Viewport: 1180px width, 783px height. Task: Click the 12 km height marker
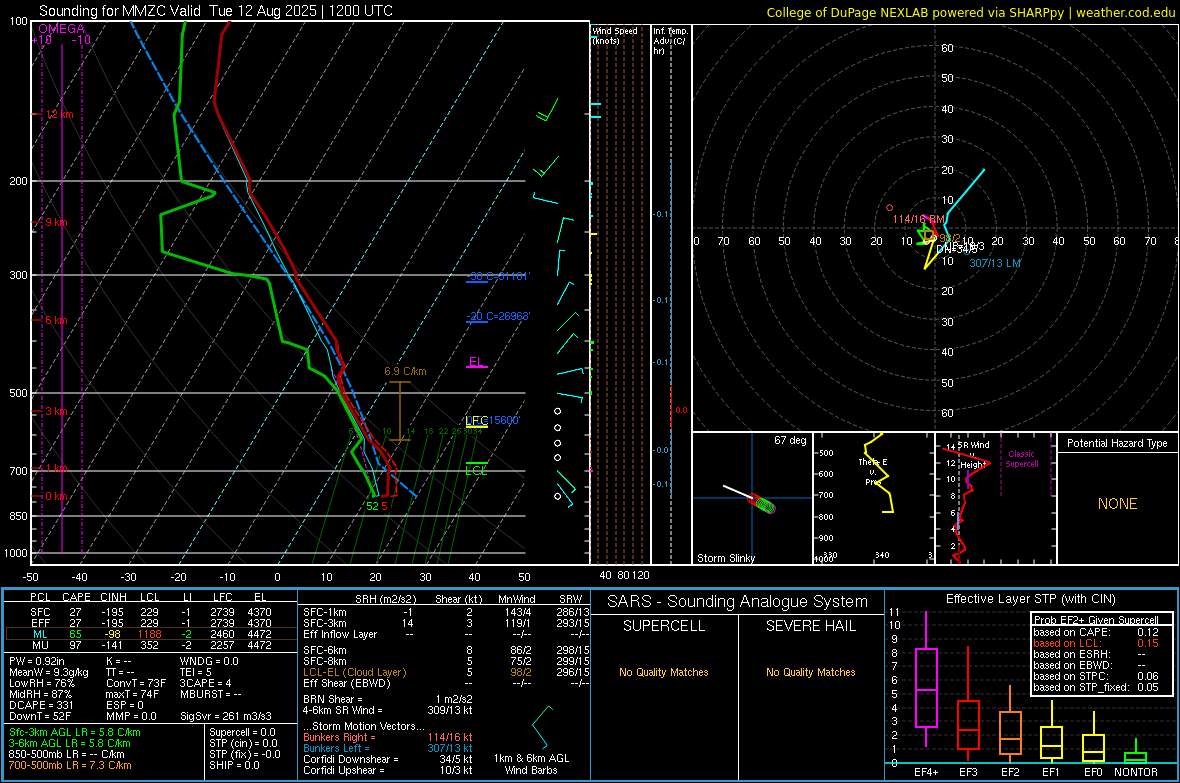59,114
